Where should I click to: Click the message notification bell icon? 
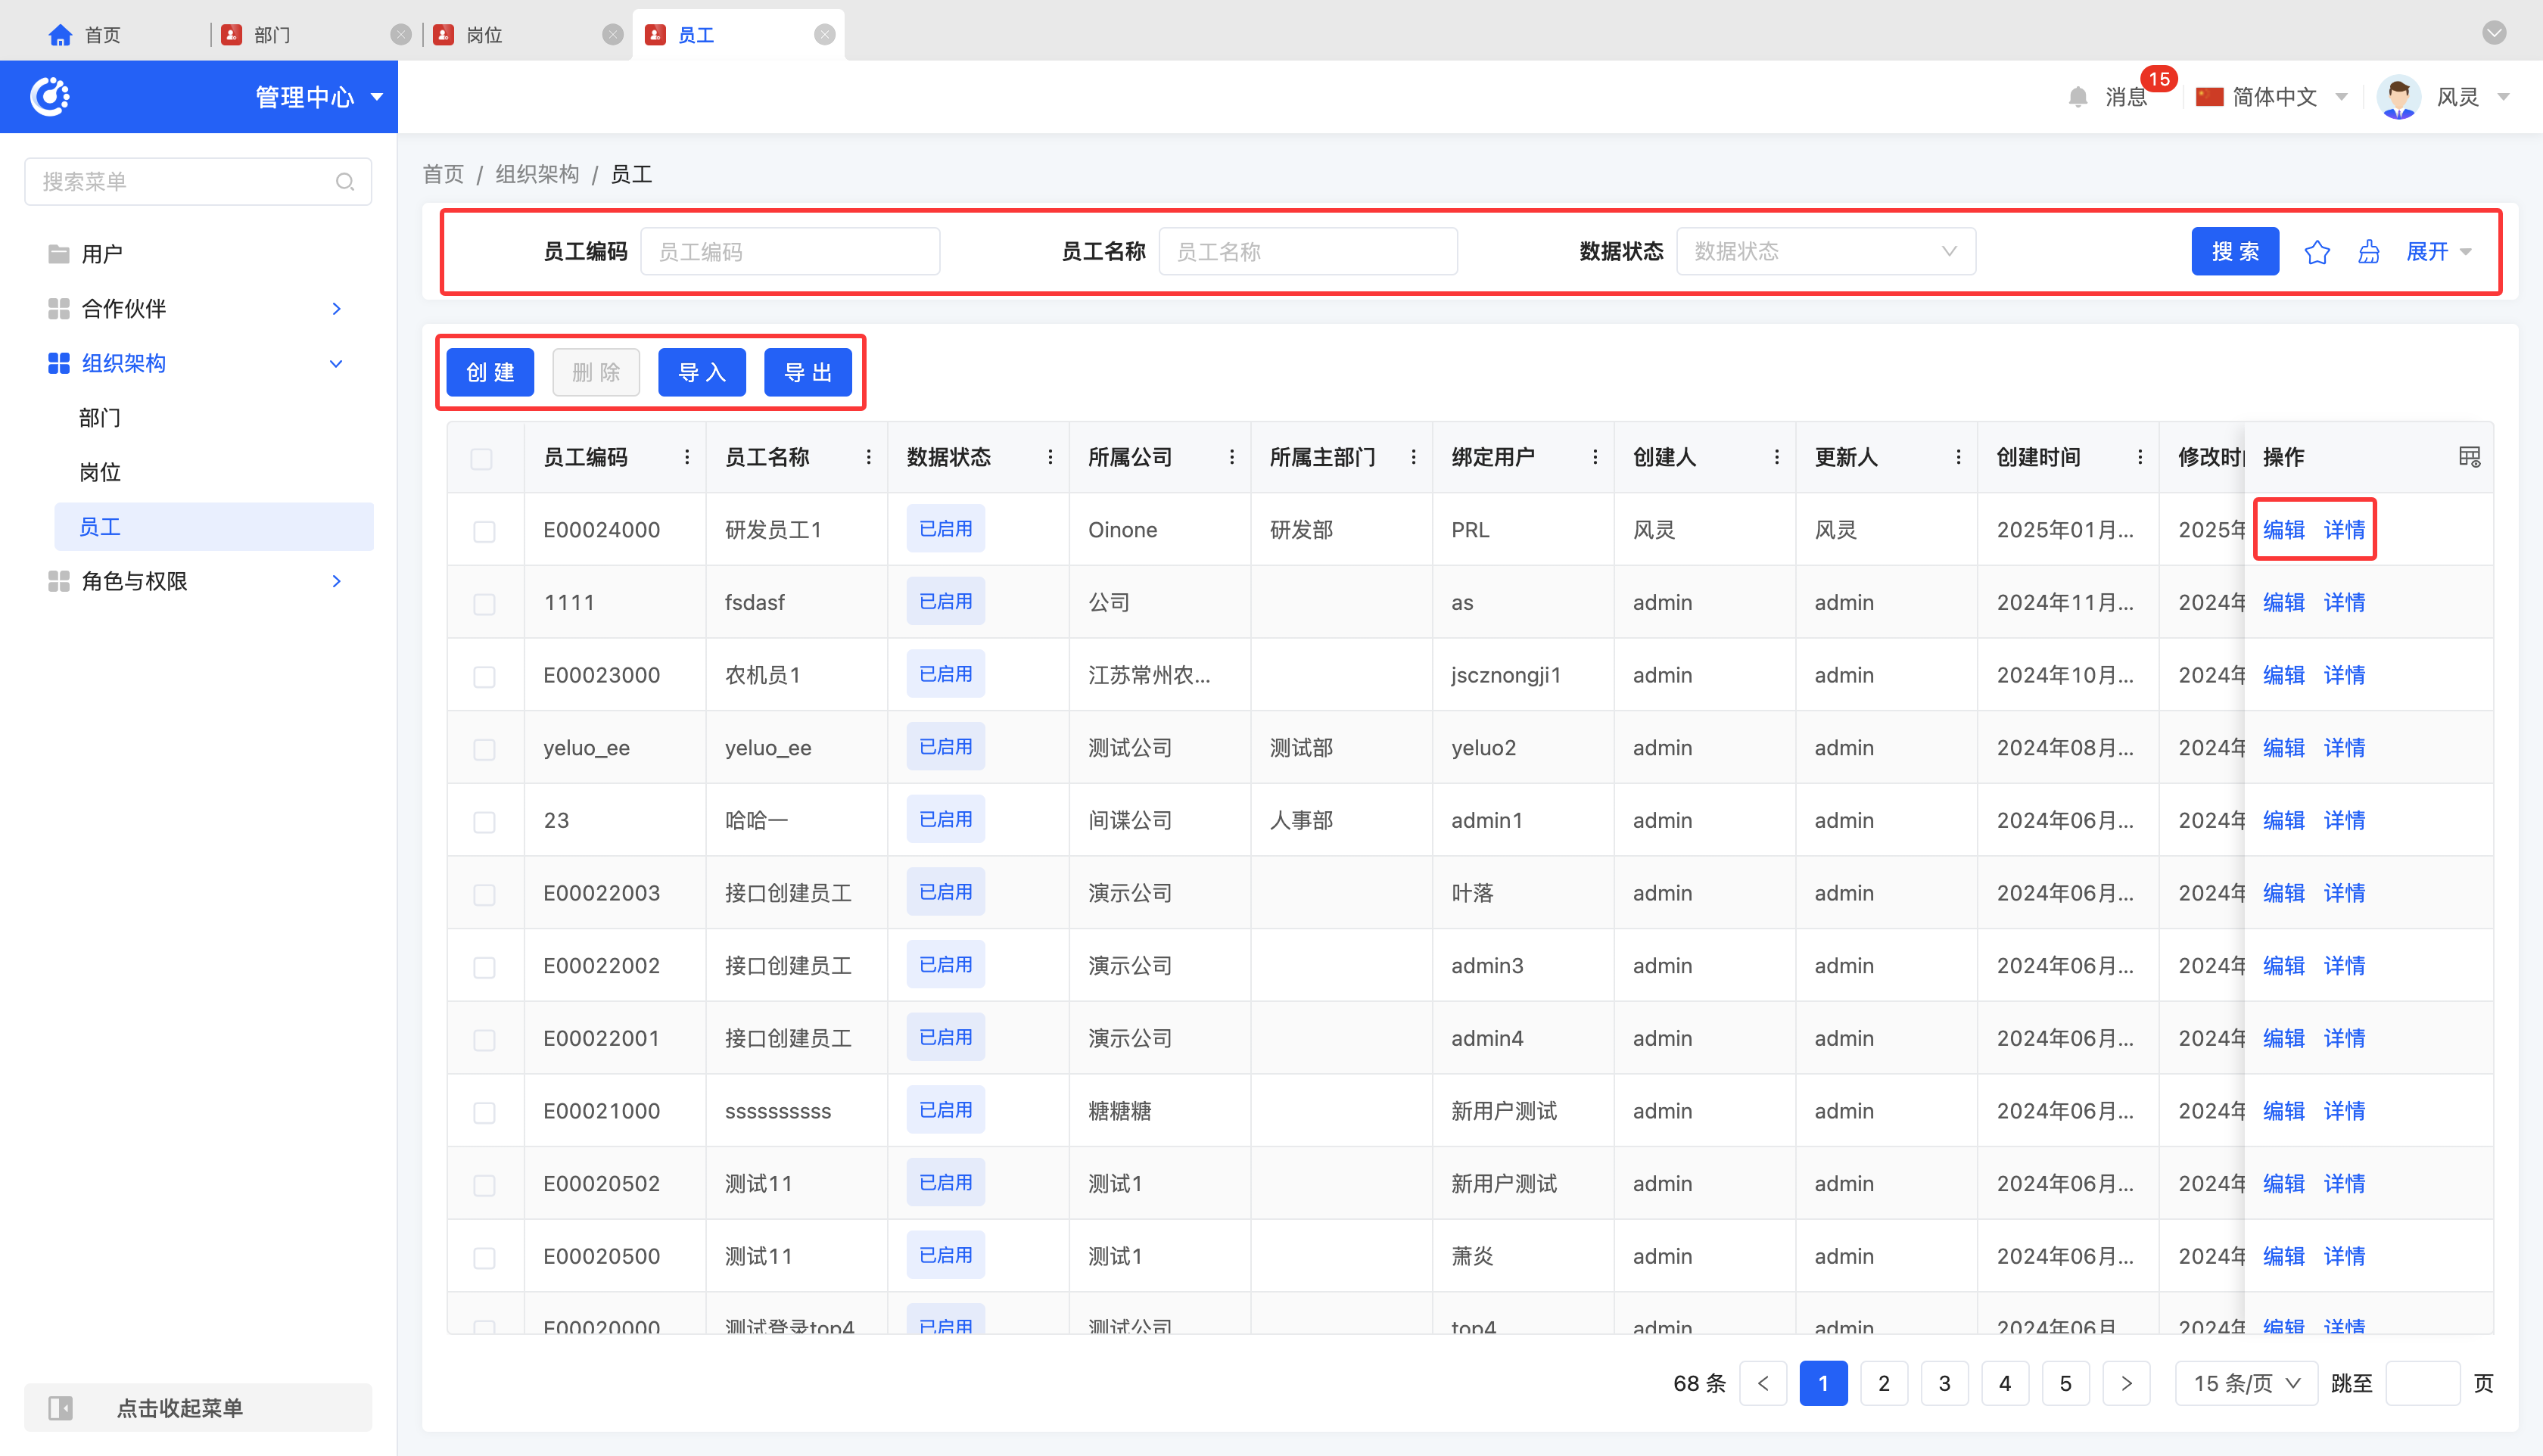pyautogui.click(x=2077, y=97)
